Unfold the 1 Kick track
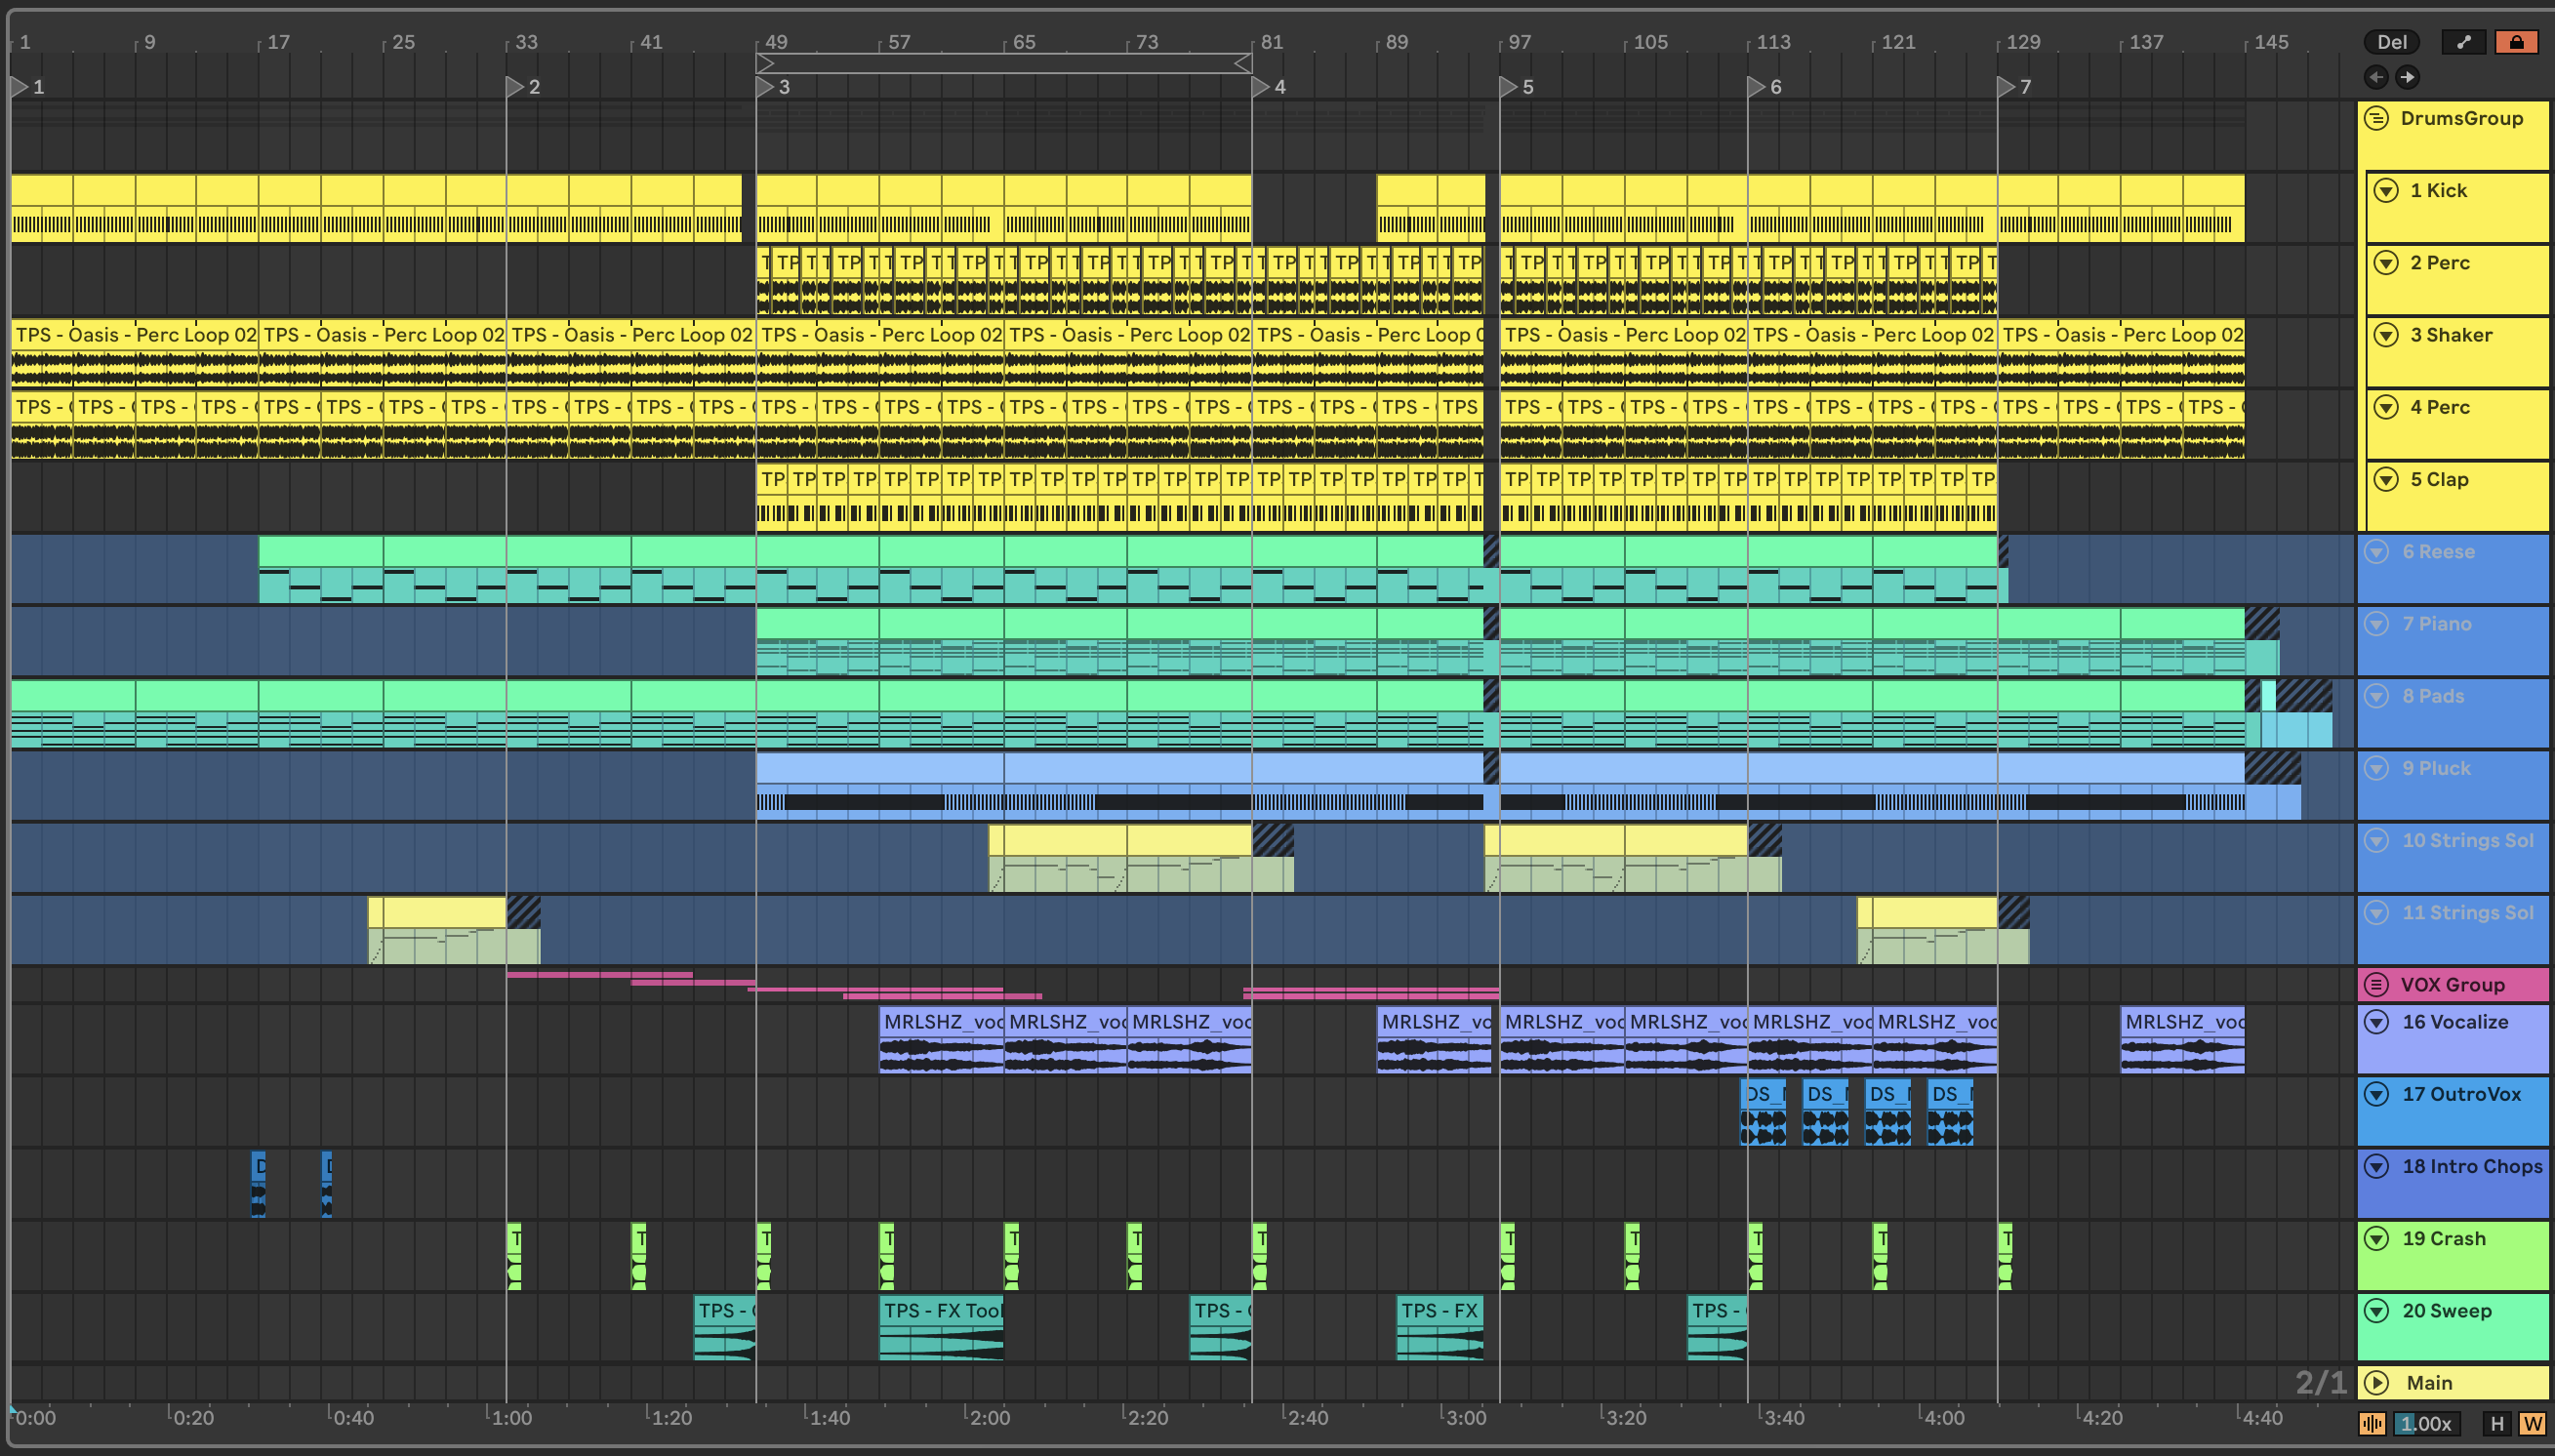This screenshot has height=1456, width=2555. (2386, 191)
